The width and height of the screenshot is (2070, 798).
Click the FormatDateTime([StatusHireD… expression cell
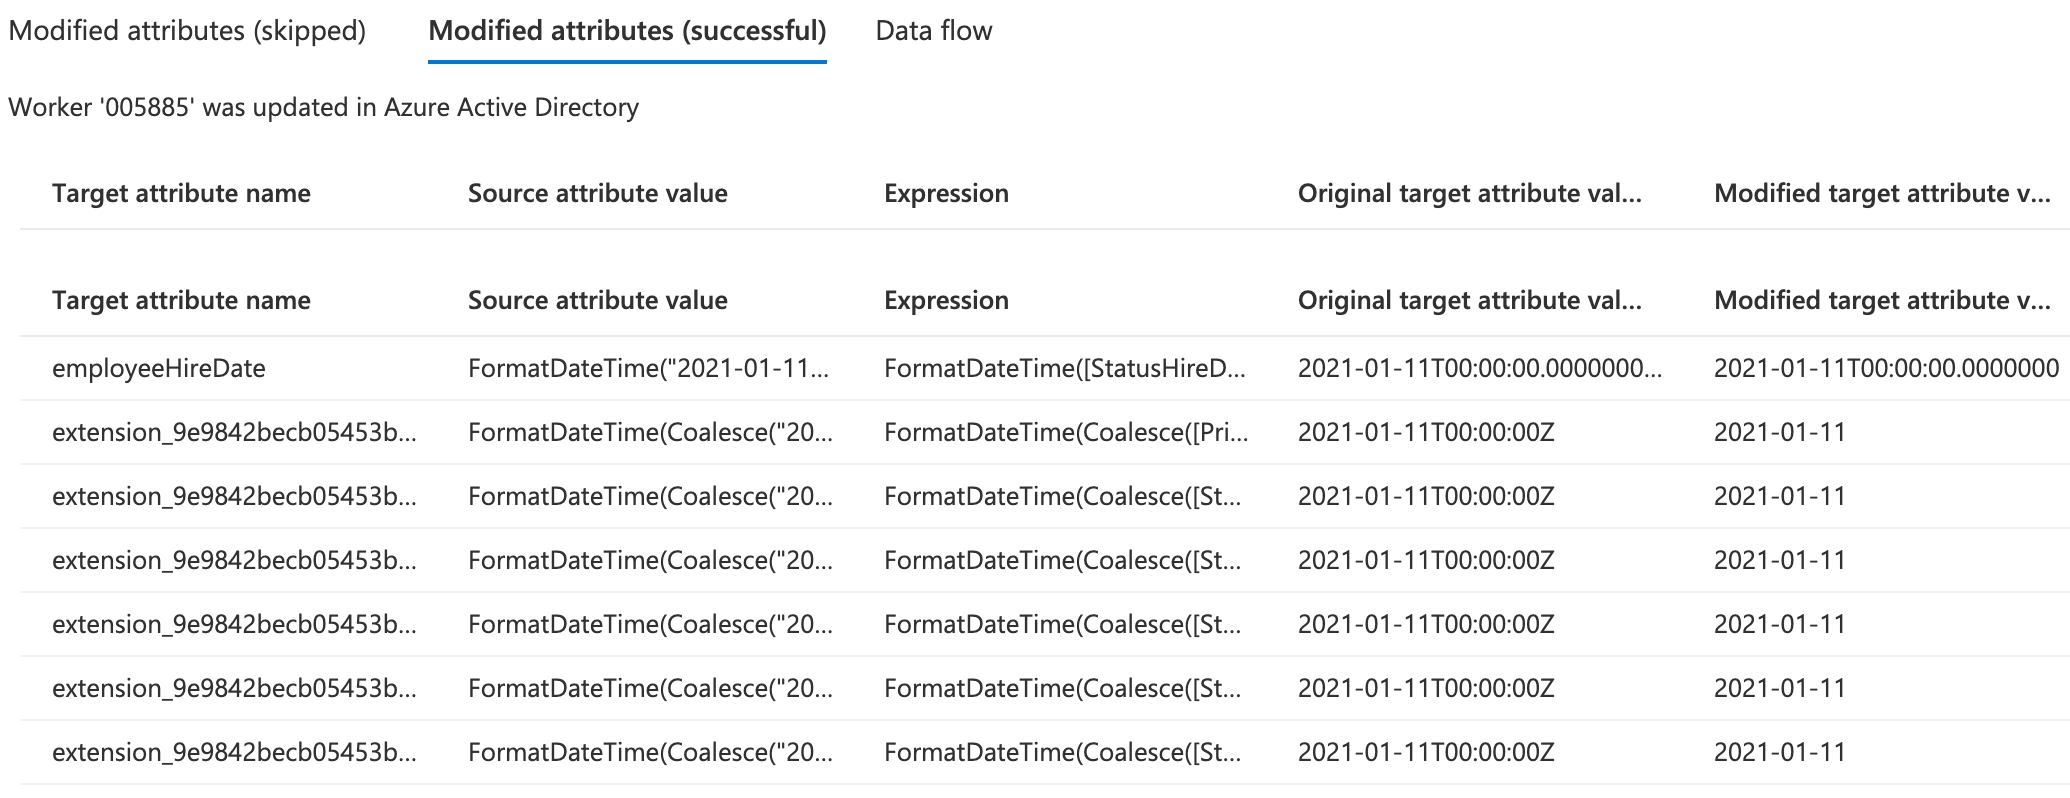click(1064, 368)
